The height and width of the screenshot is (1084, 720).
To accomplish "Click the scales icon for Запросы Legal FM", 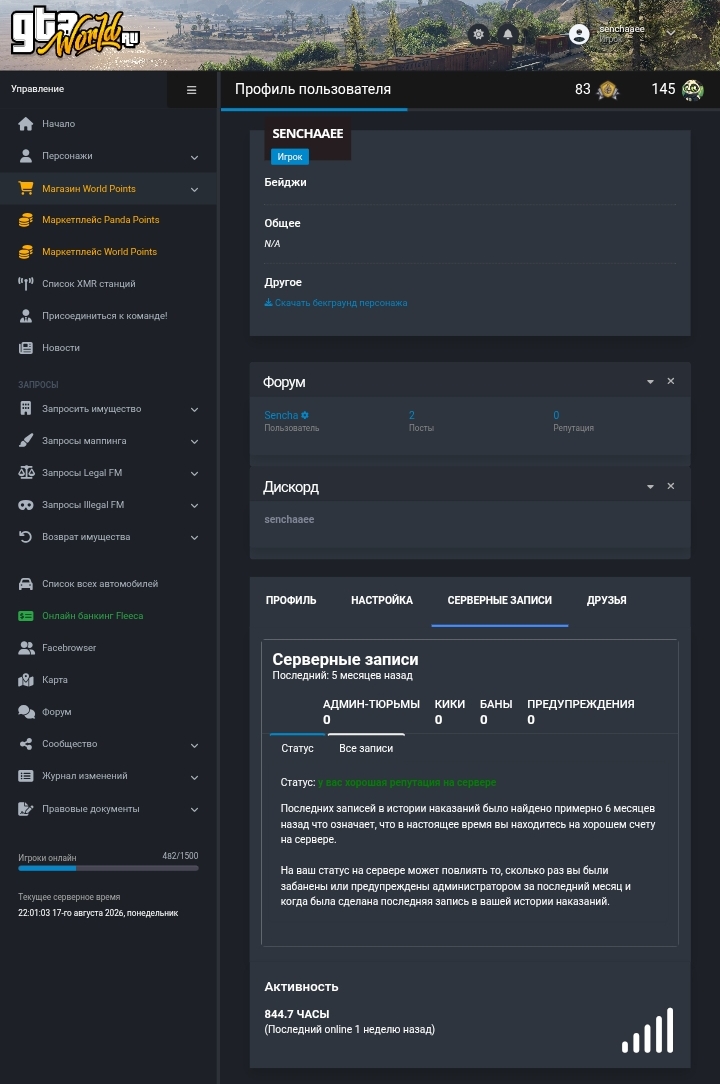I will [26, 473].
